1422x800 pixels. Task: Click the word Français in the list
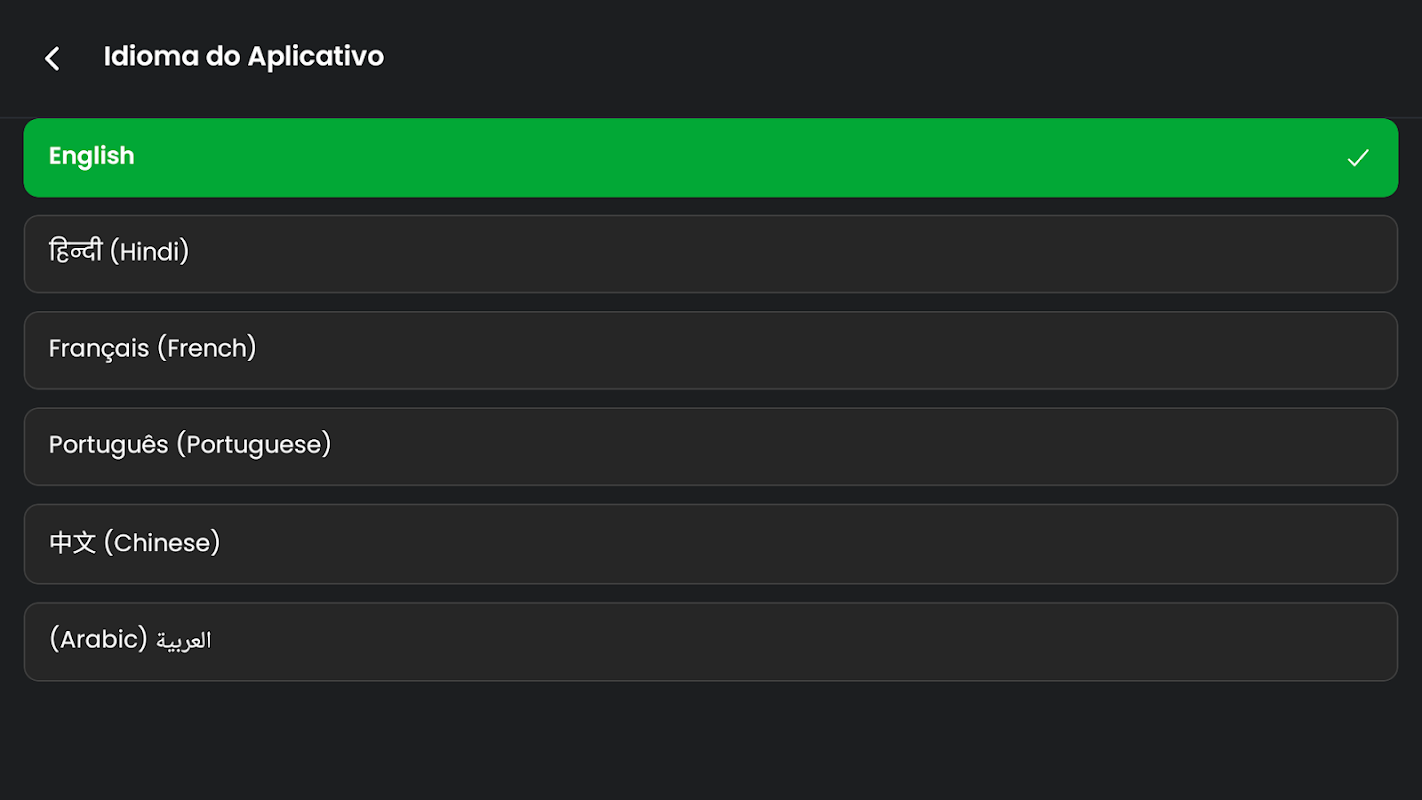(99, 349)
